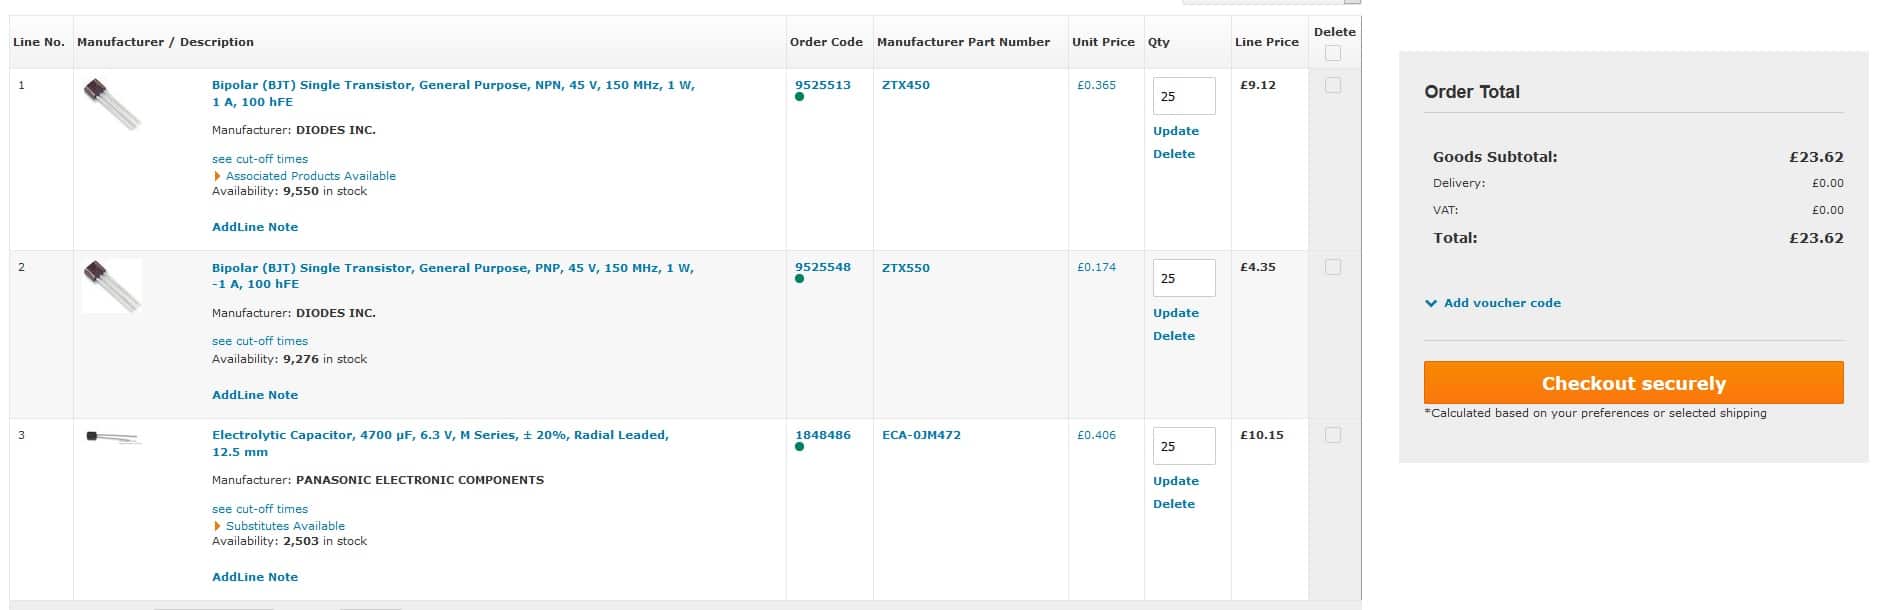
Task: Click the PANASONIC ELECTRONIC COMPONENTS manufacturer text
Action: (420, 480)
